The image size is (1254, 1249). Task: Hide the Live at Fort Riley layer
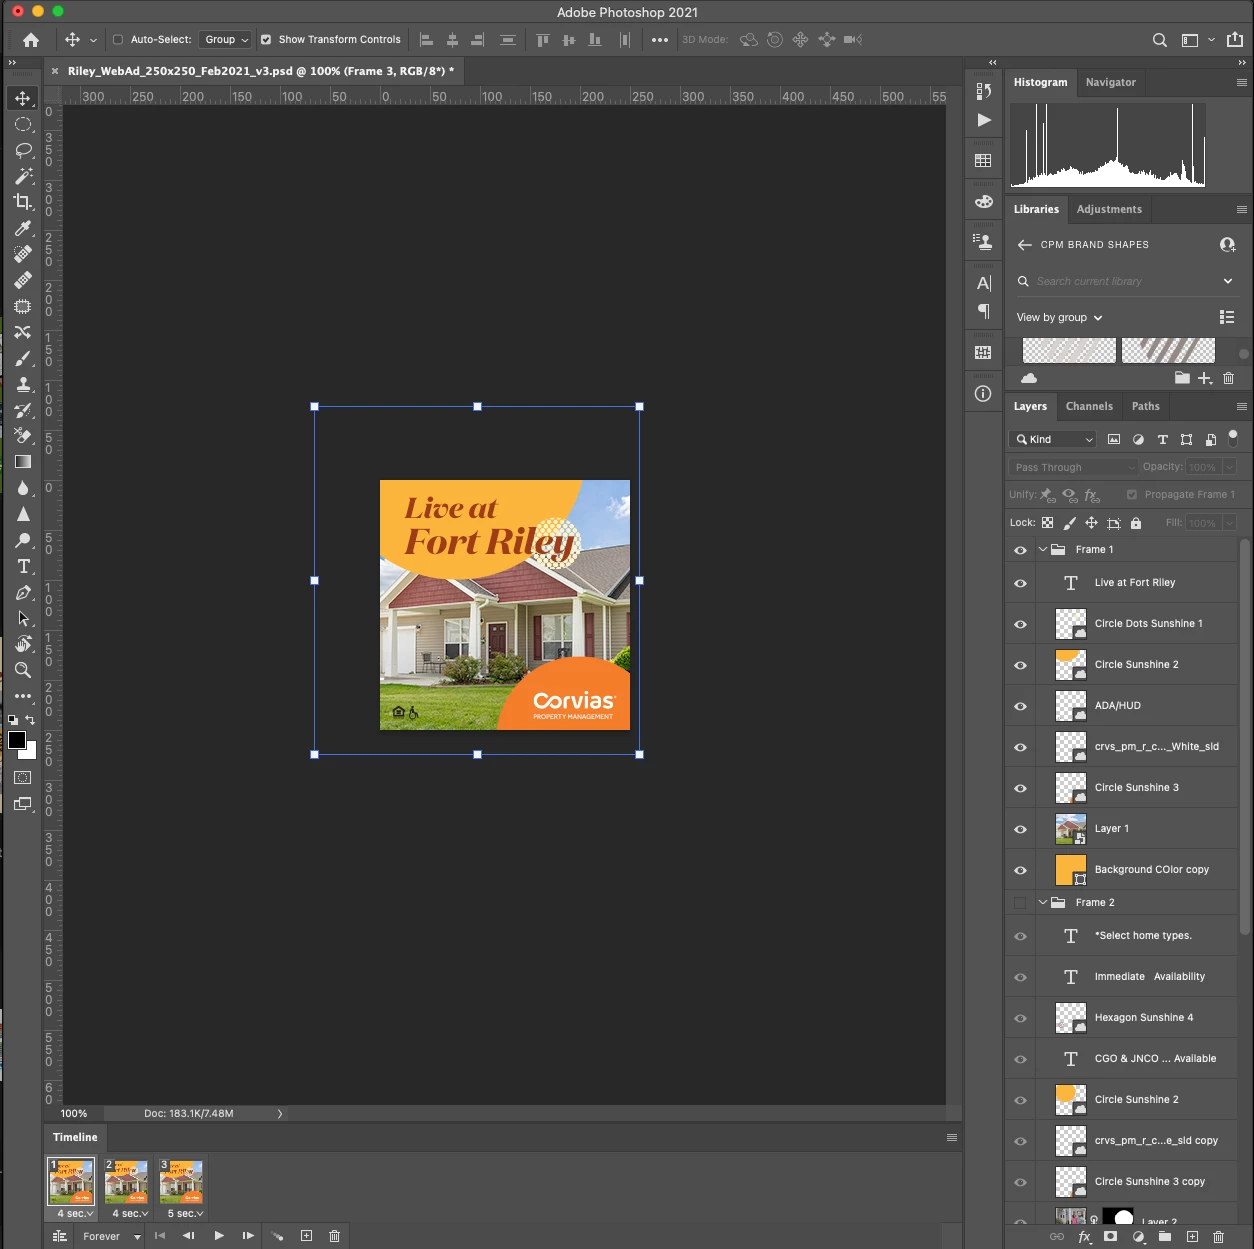click(x=1020, y=583)
